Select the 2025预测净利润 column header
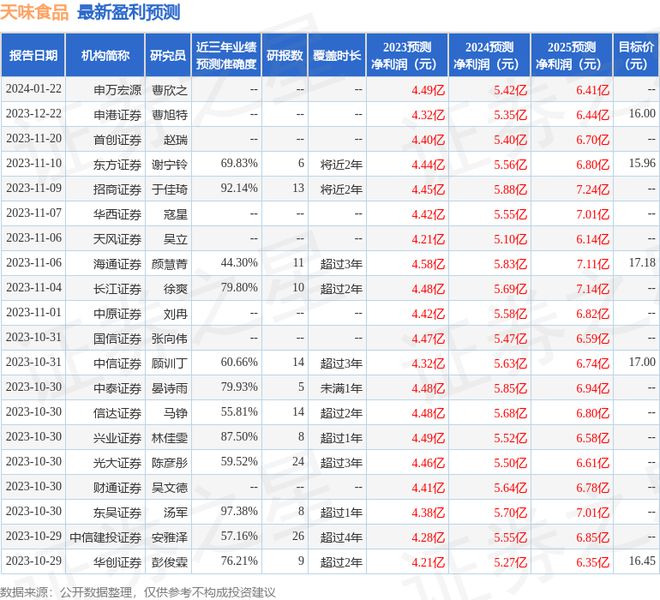The width and height of the screenshot is (660, 600). click(571, 55)
